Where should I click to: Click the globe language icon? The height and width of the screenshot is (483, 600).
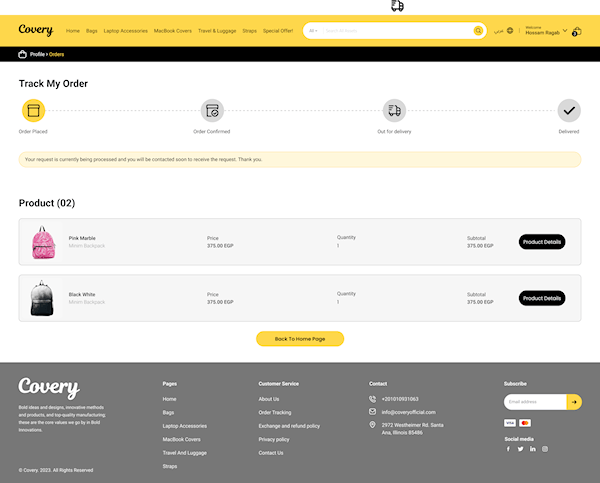click(510, 31)
